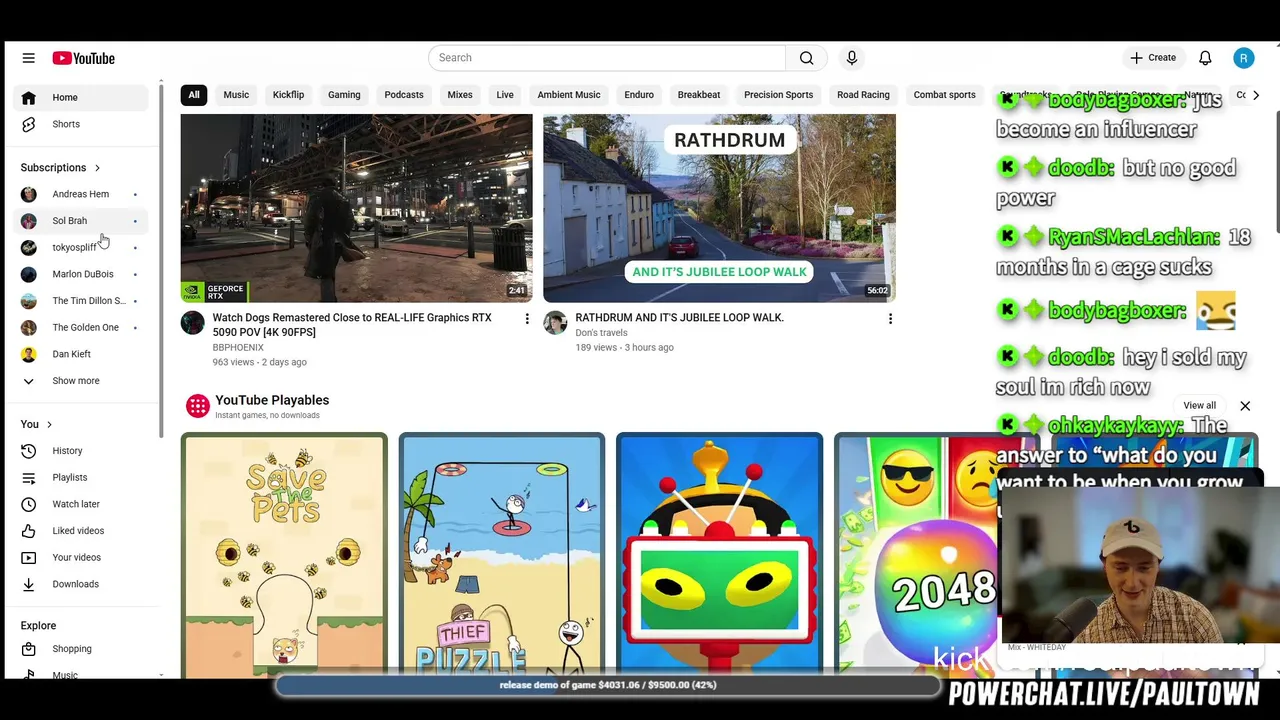Click the BBPHOENIX channel name
1280x720 pixels.
coord(238,348)
